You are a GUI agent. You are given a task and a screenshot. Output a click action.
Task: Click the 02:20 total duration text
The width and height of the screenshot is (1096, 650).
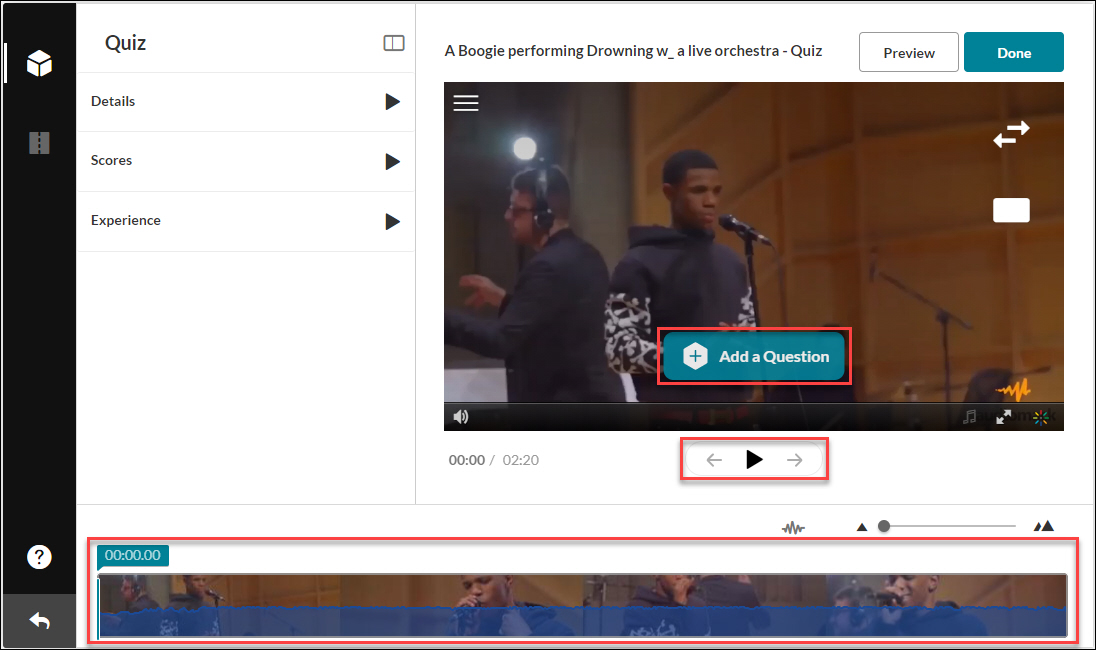point(521,461)
